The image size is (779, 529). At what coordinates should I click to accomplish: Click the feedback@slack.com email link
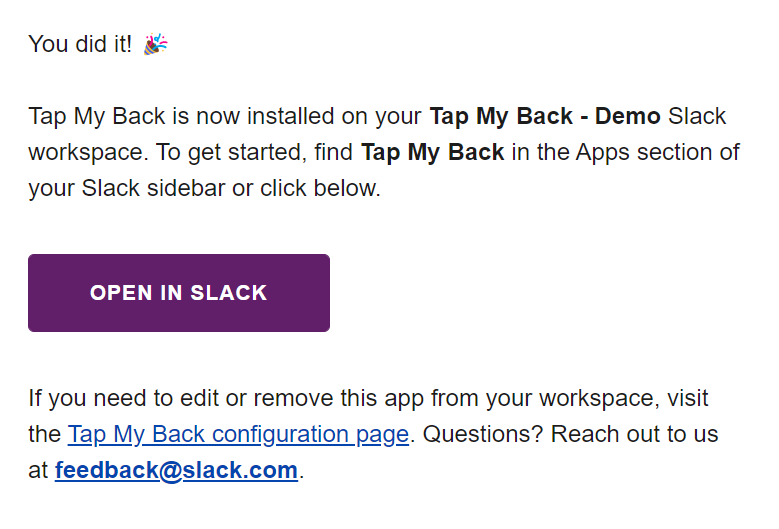(x=176, y=470)
